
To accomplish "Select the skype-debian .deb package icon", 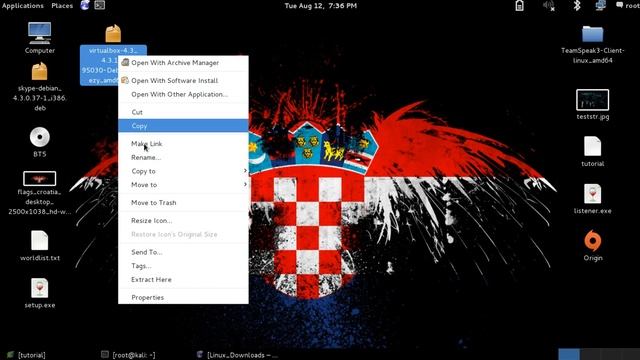I will [x=40, y=71].
